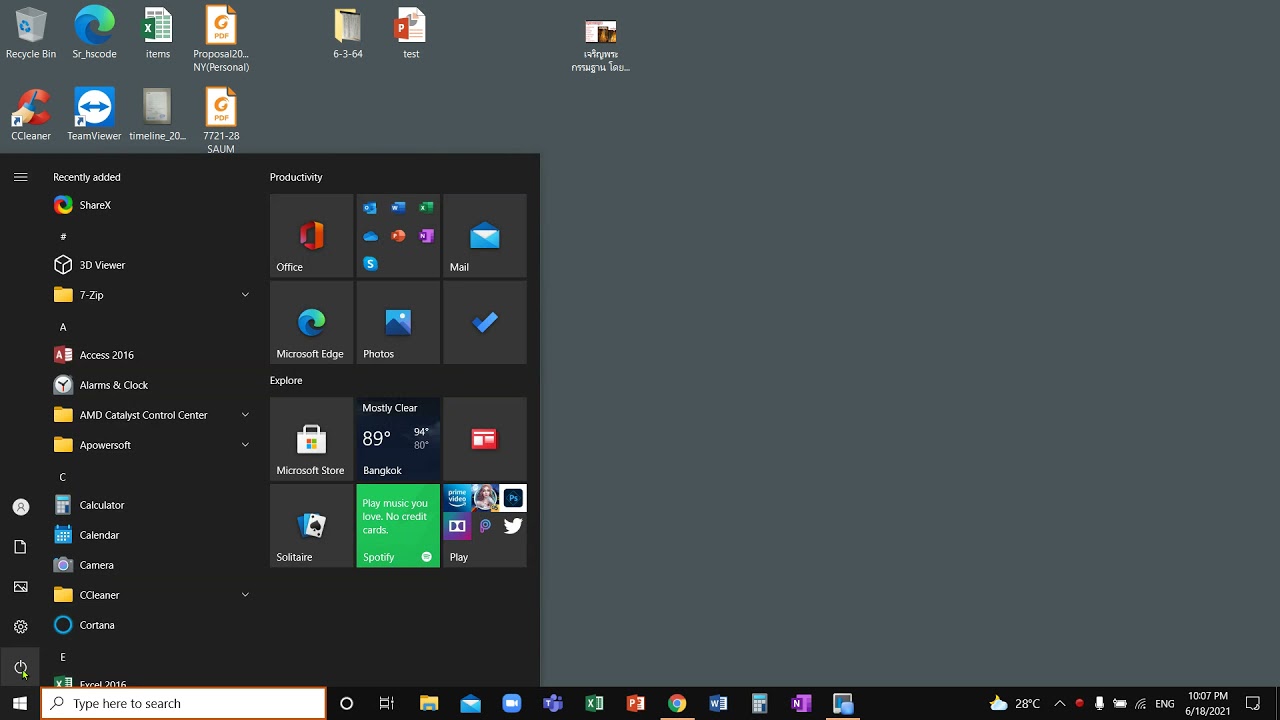Open Zoom from the taskbar

click(512, 704)
